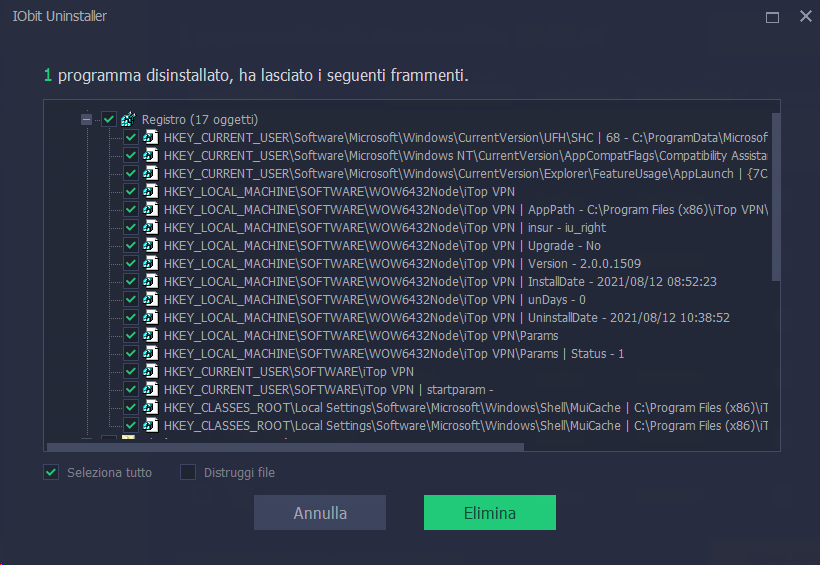
Task: Click registry icon of Params | Status - 1 entry
Action: (151, 354)
